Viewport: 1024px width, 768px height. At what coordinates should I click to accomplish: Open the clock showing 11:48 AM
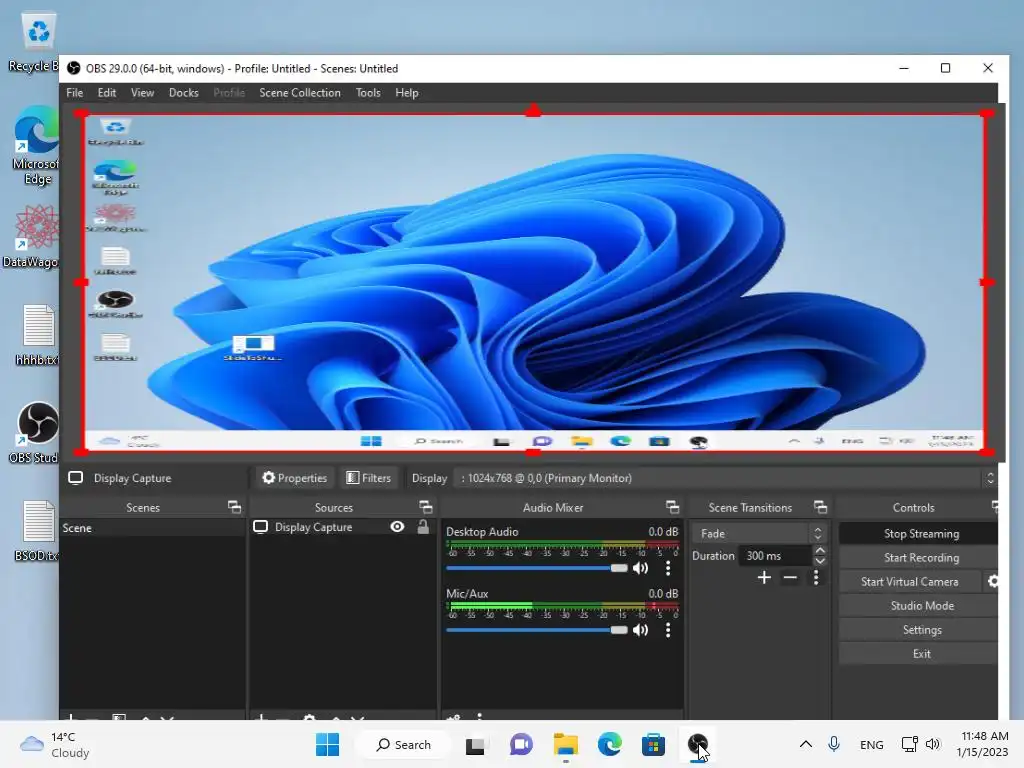[x=983, y=744]
